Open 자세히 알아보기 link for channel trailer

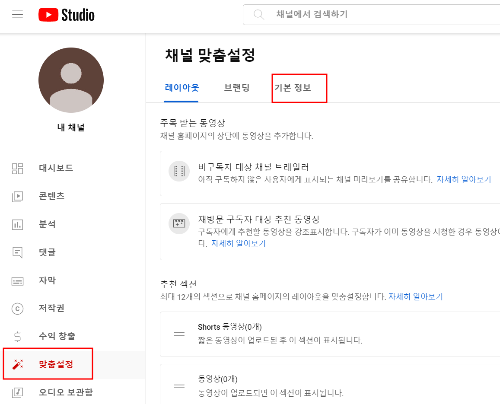(464, 179)
